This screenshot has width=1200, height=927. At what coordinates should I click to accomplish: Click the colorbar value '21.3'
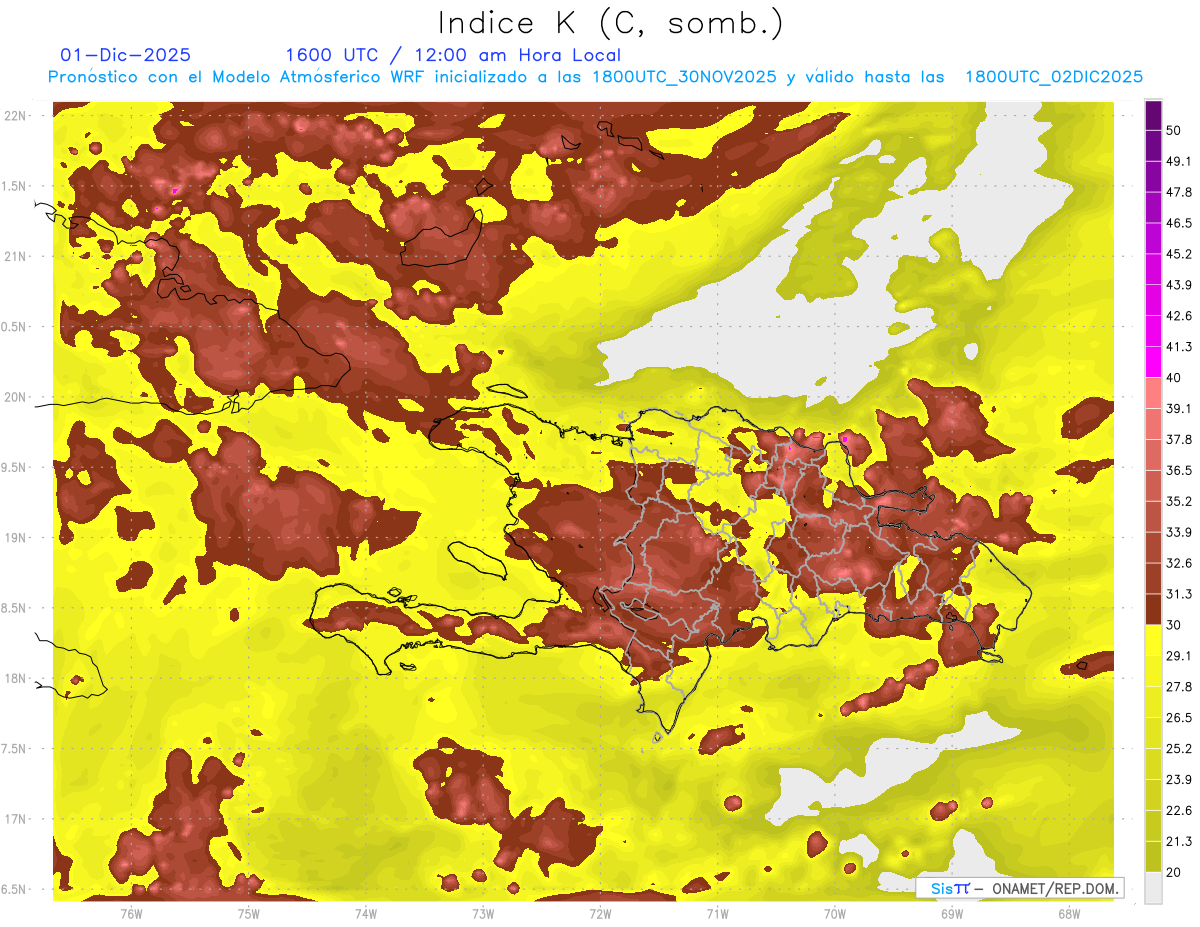pos(1179,841)
